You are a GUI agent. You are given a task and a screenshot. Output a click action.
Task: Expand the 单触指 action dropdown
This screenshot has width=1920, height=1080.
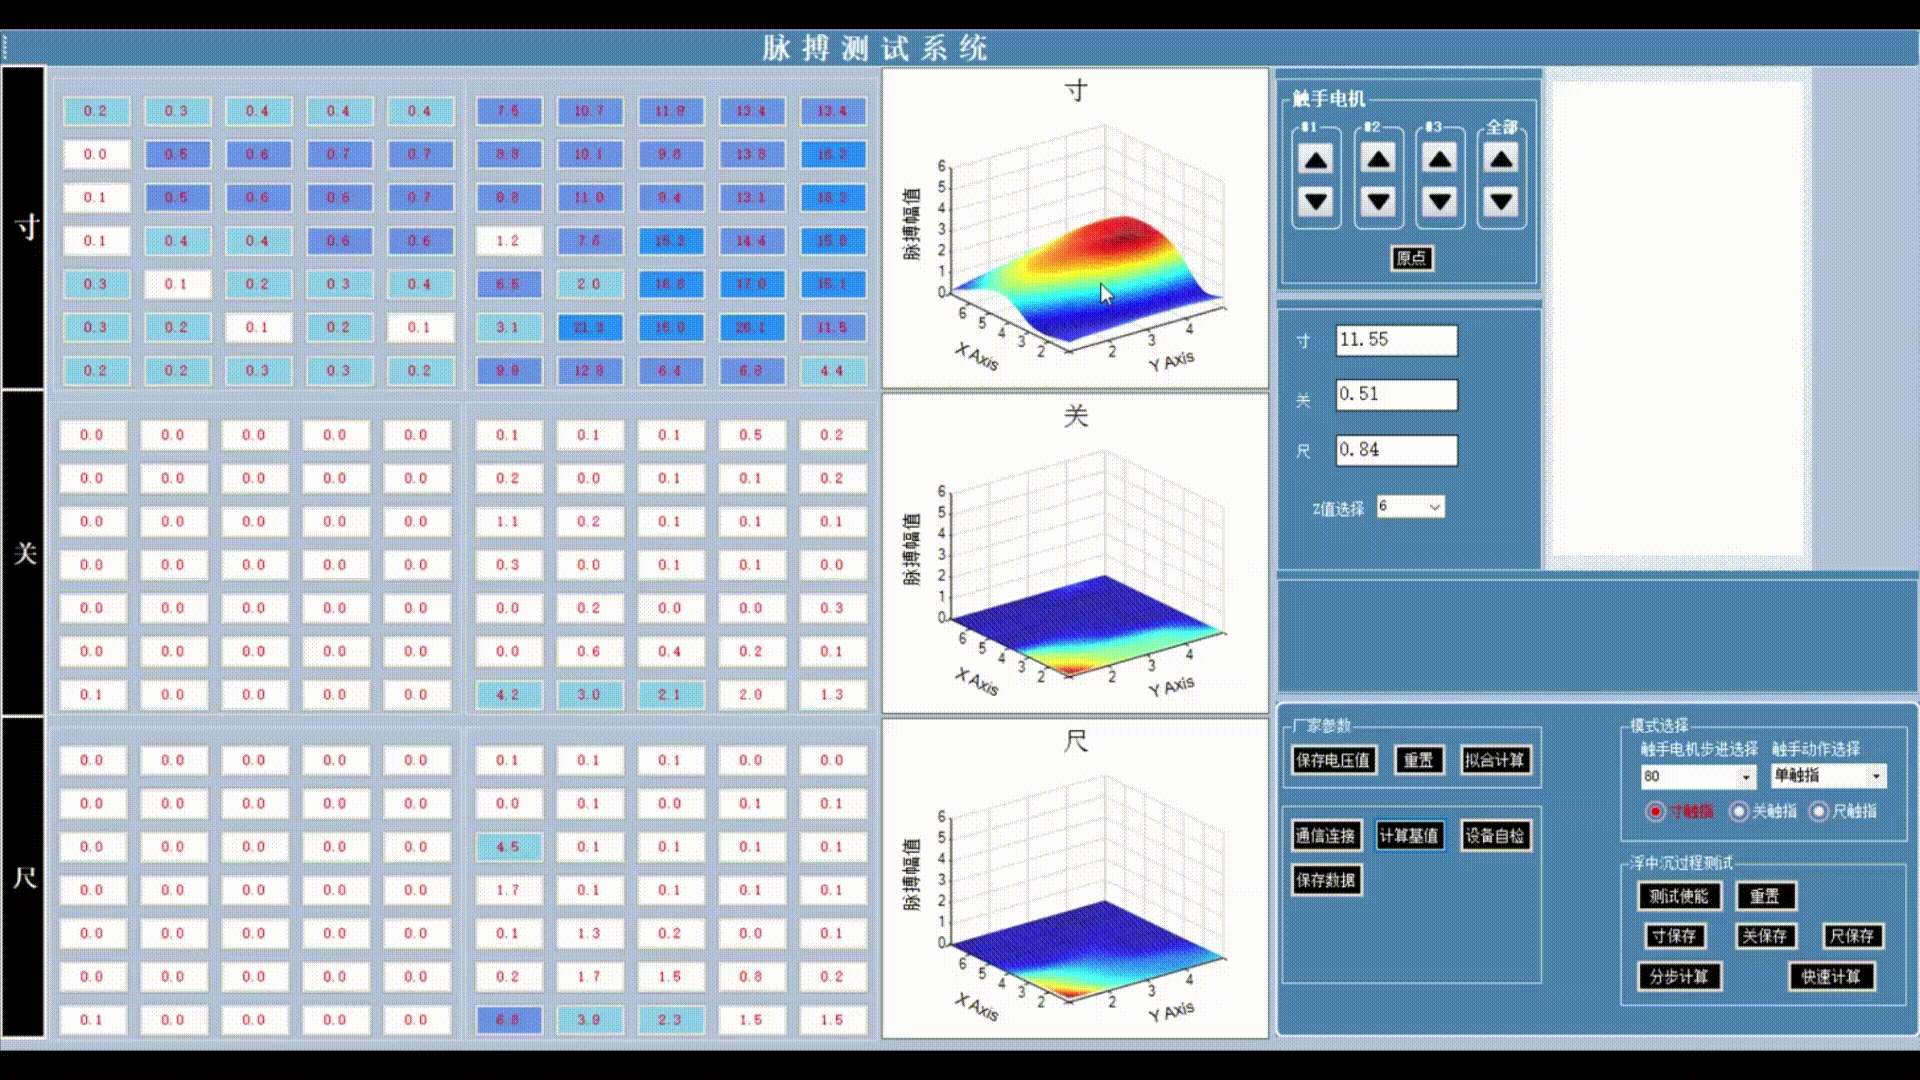1876,776
